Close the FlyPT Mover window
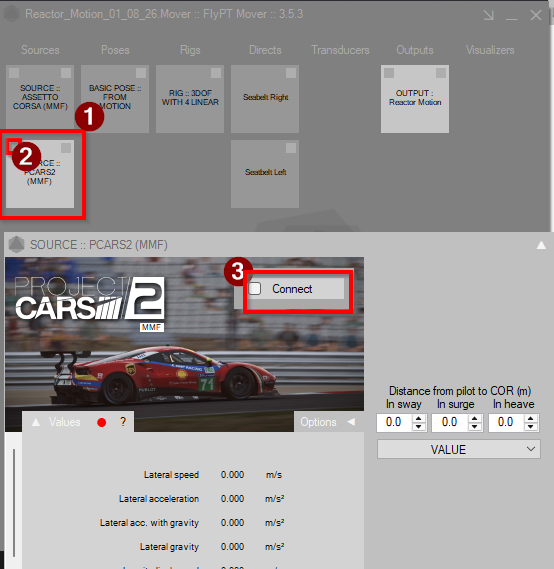 click(x=536, y=15)
